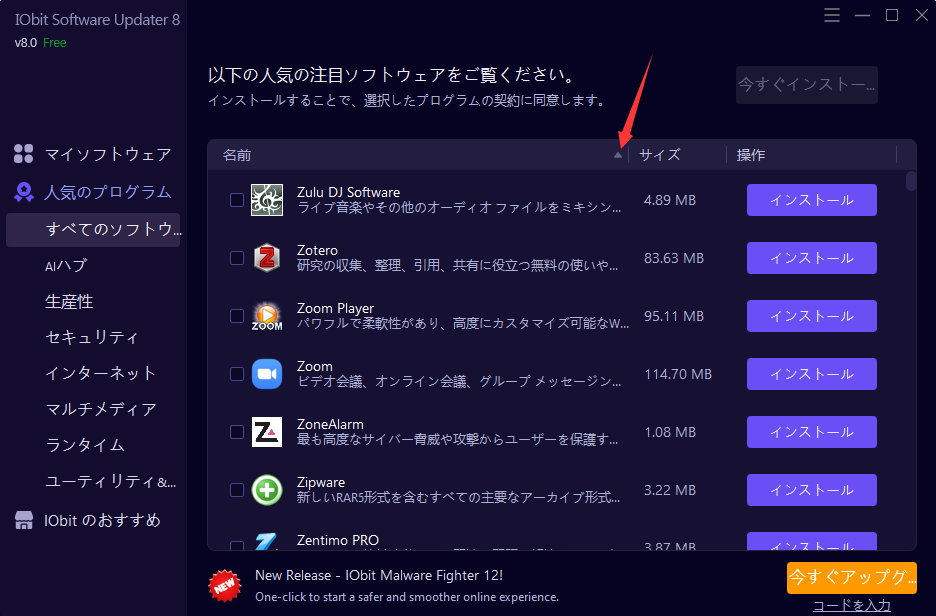Viewport: 936px width, 616px height.
Task: Click the Zipware green plus icon
Action: [x=267, y=490]
